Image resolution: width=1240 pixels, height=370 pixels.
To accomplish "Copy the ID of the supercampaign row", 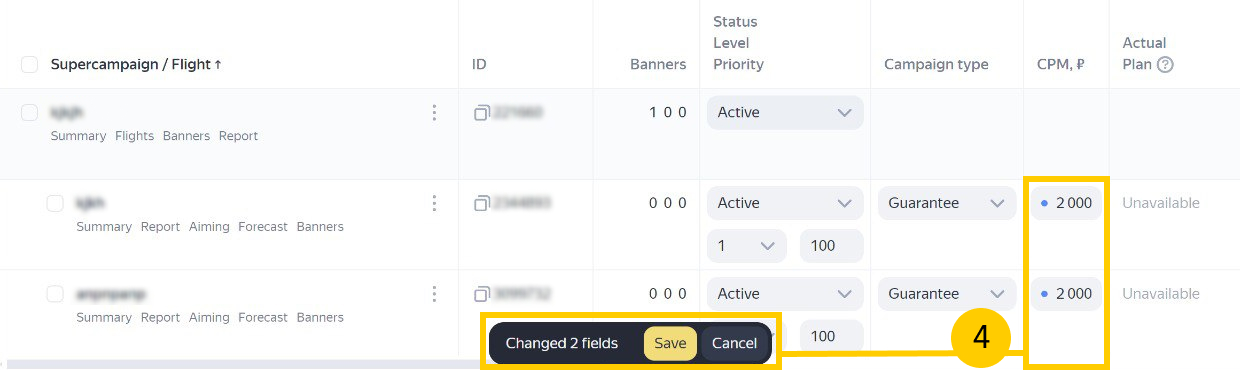I will coord(481,113).
